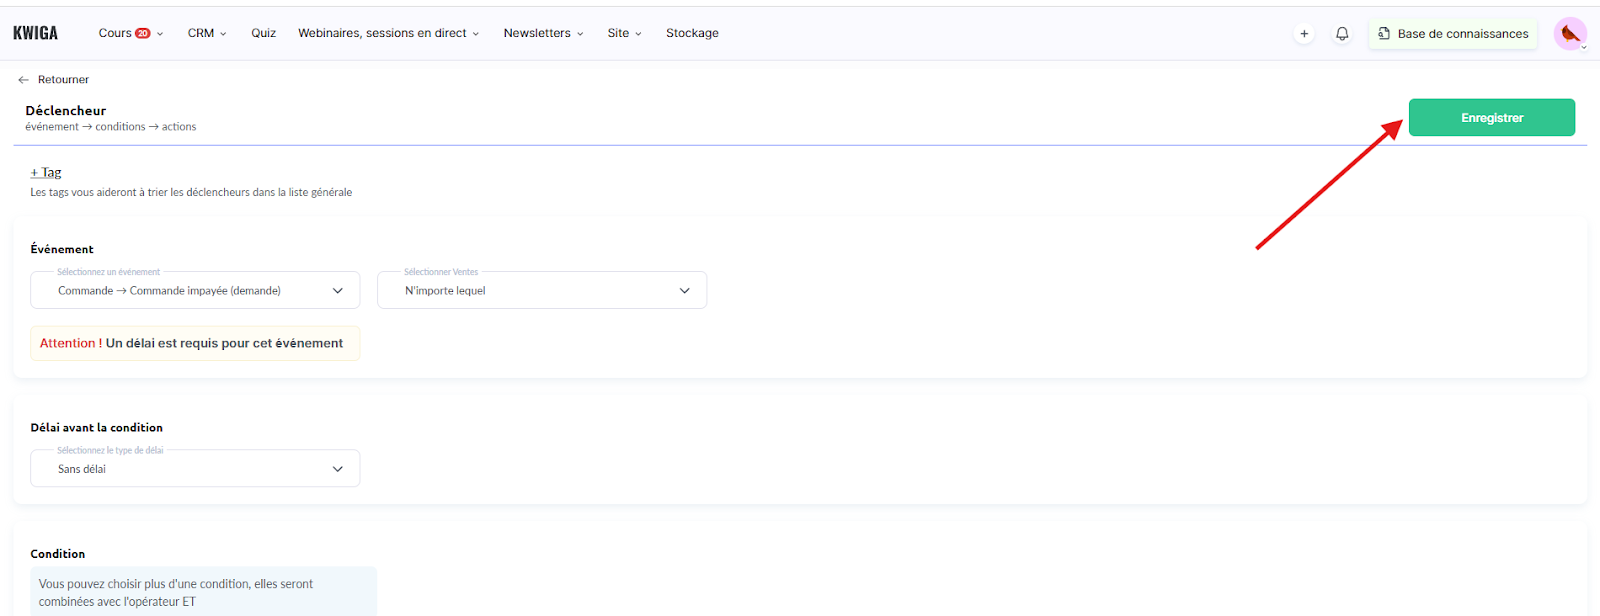Open the delay type dropdown Sans délai
1600x616 pixels.
tap(195, 469)
